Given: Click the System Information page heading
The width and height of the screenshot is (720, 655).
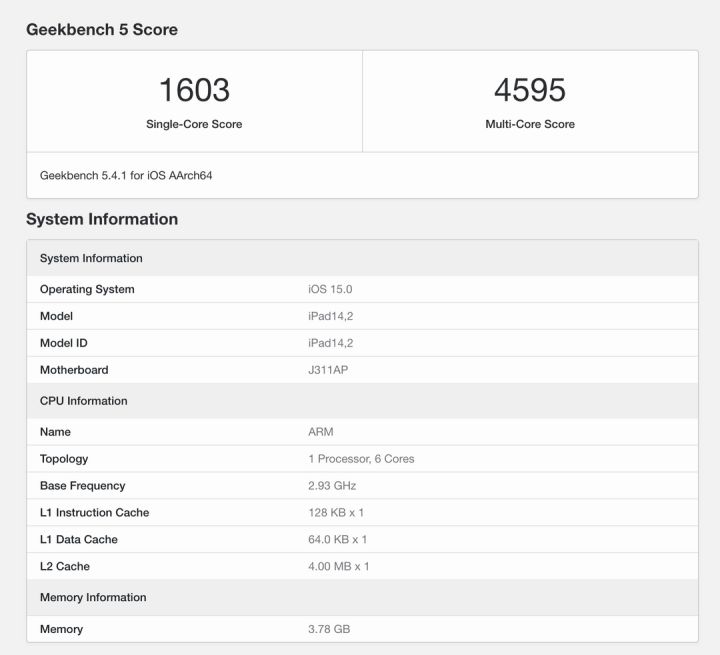Looking at the screenshot, I should click(x=102, y=219).
